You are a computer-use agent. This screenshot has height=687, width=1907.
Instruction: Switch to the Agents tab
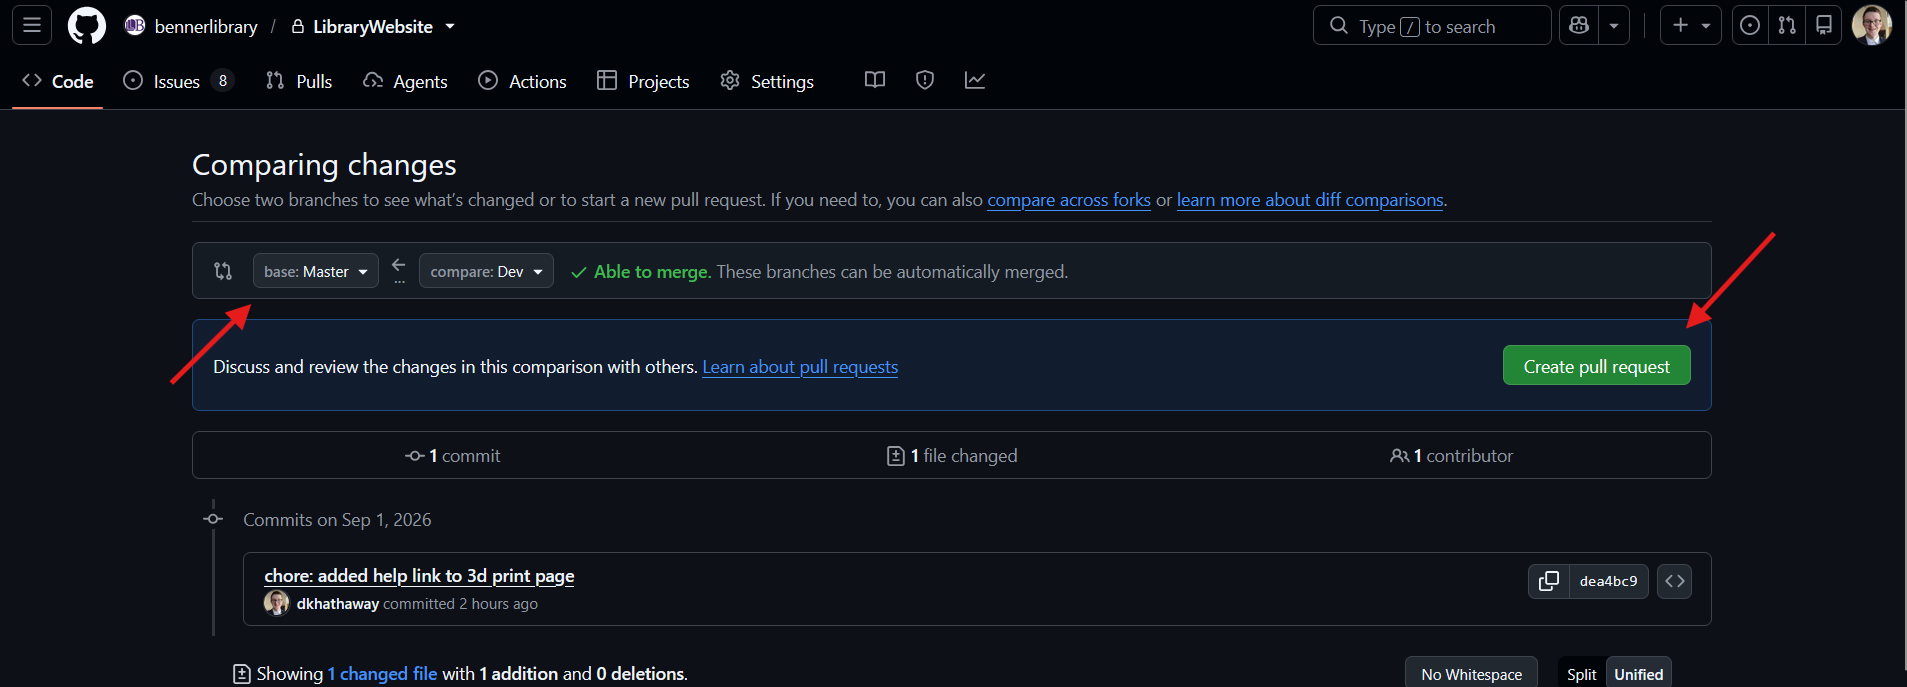click(405, 81)
